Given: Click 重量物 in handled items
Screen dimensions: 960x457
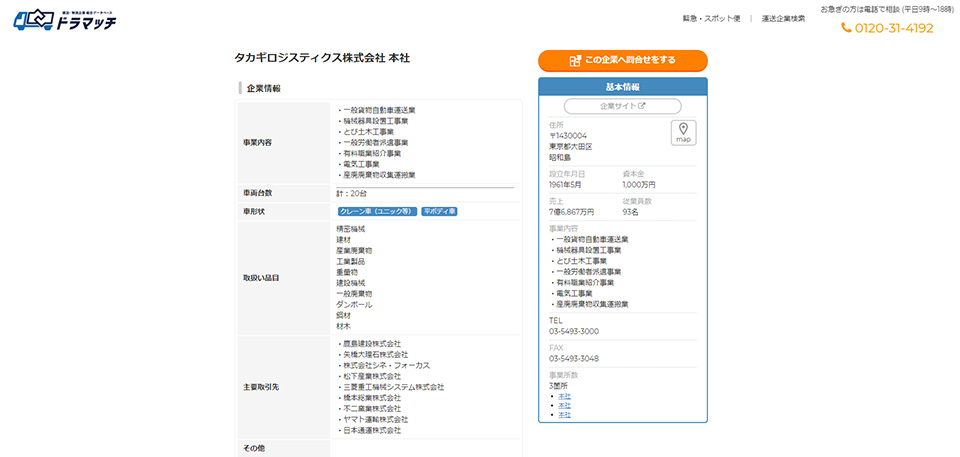Looking at the screenshot, I should pos(347,272).
